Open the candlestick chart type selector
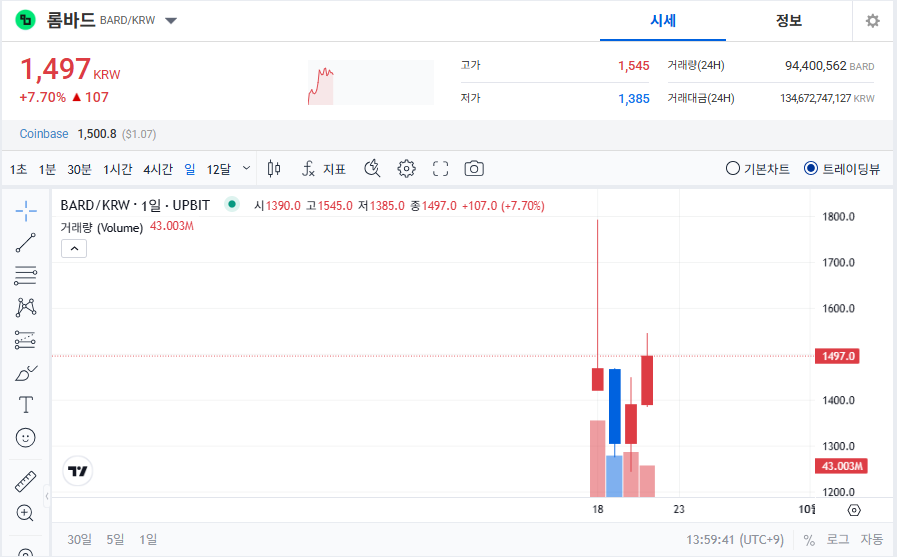The image size is (897, 557). click(274, 169)
